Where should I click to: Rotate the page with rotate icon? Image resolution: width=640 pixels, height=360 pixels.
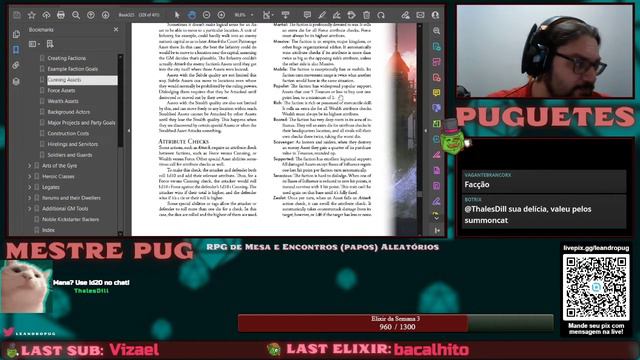pos(381,15)
